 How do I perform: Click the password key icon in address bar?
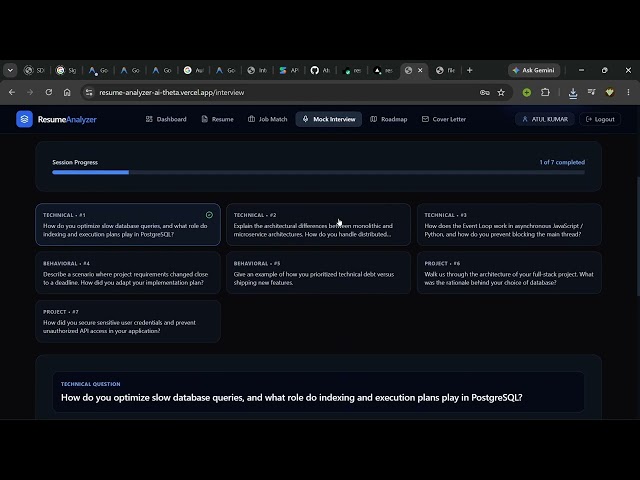(x=484, y=93)
